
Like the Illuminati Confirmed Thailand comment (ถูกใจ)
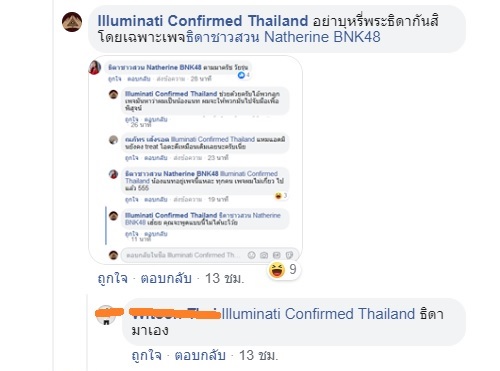point(112,278)
